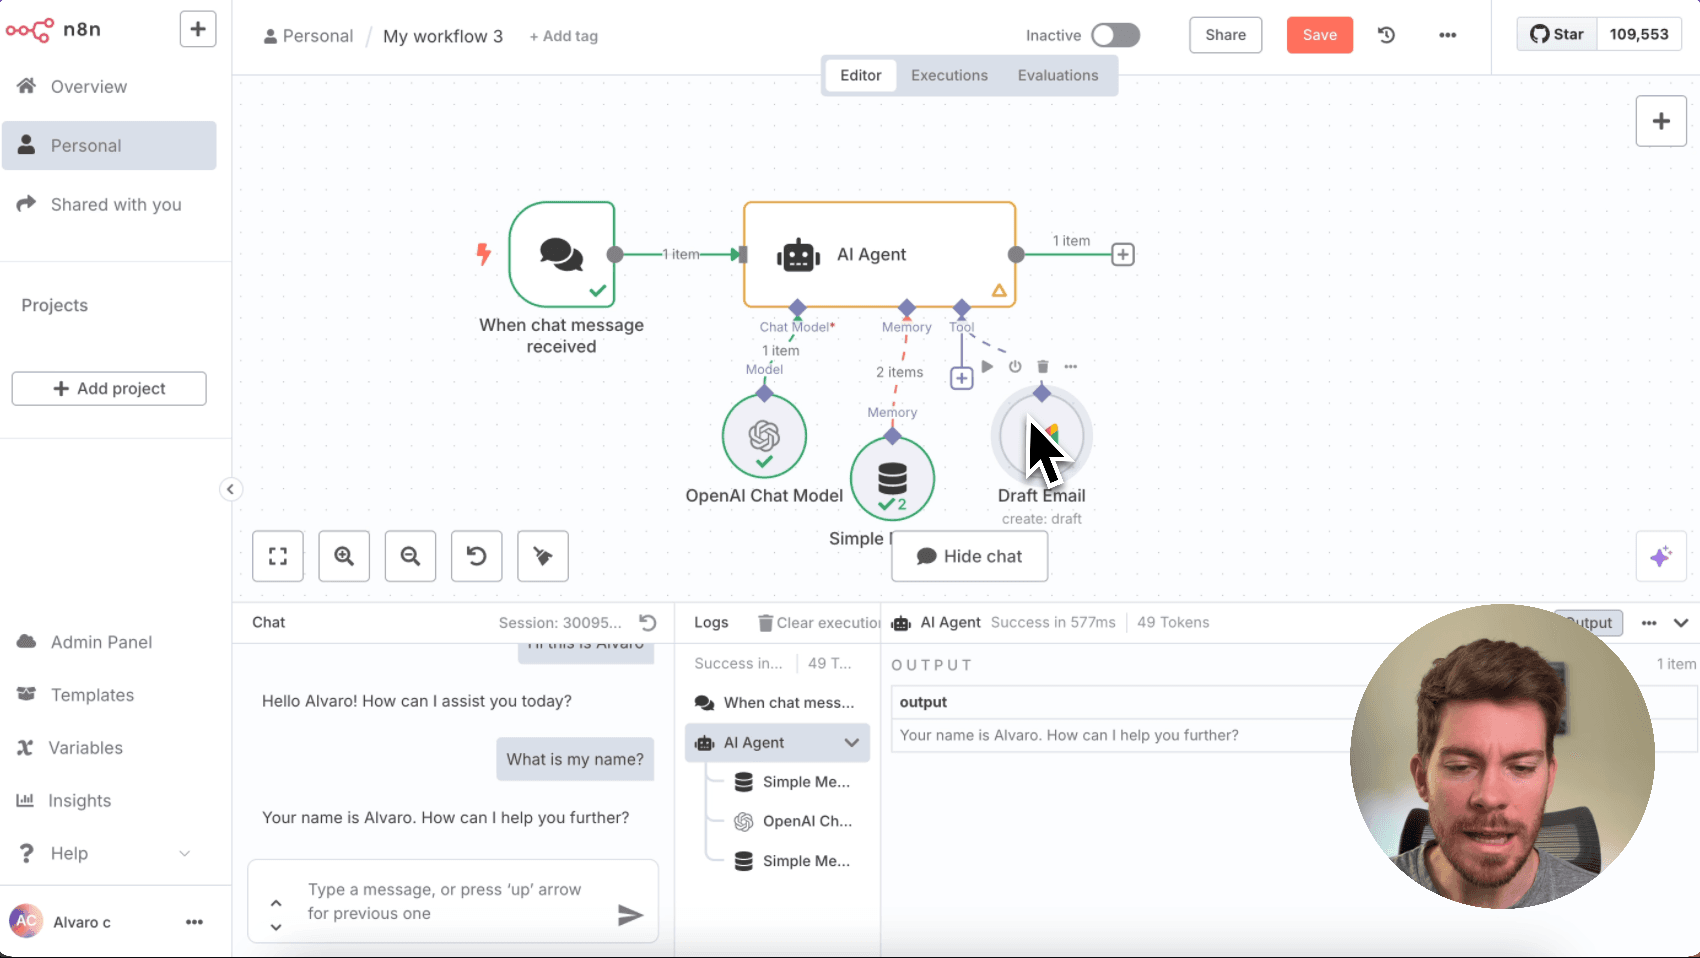The image size is (1700, 958).
Task: Reset the chat session icon
Action: 648,623
